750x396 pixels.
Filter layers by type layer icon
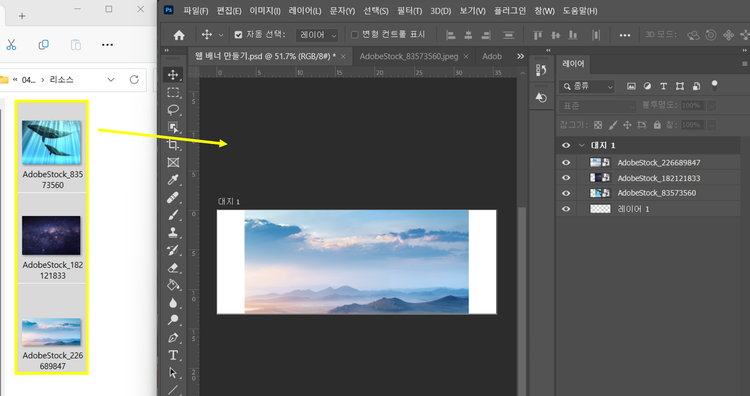coord(663,86)
